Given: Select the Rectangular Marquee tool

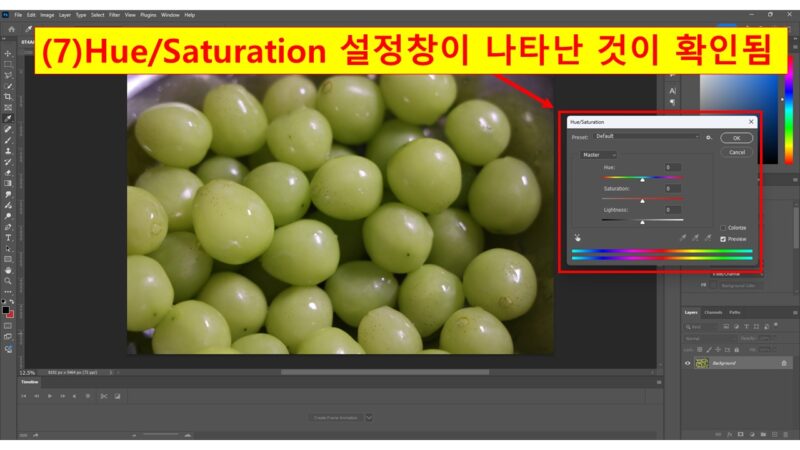Looking at the screenshot, I should coord(8,64).
